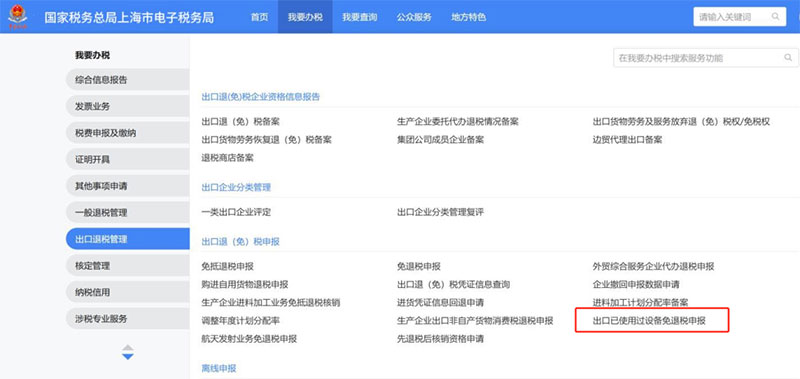Click the sidebar scroll down arrow
Image resolution: width=800 pixels, height=379 pixels.
(x=128, y=357)
